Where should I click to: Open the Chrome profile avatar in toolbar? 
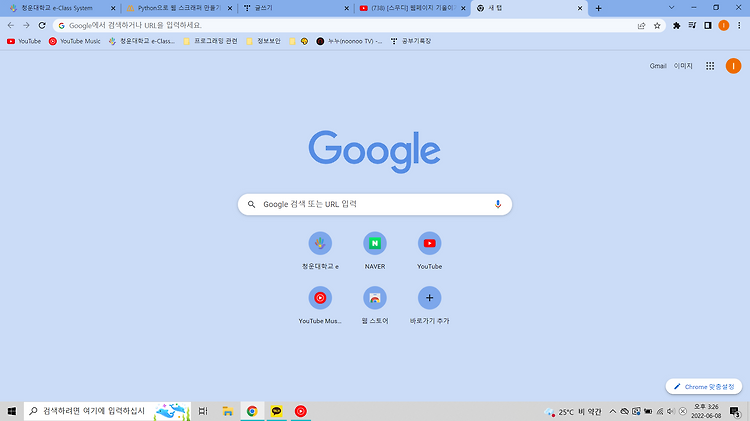pyautogui.click(x=724, y=25)
